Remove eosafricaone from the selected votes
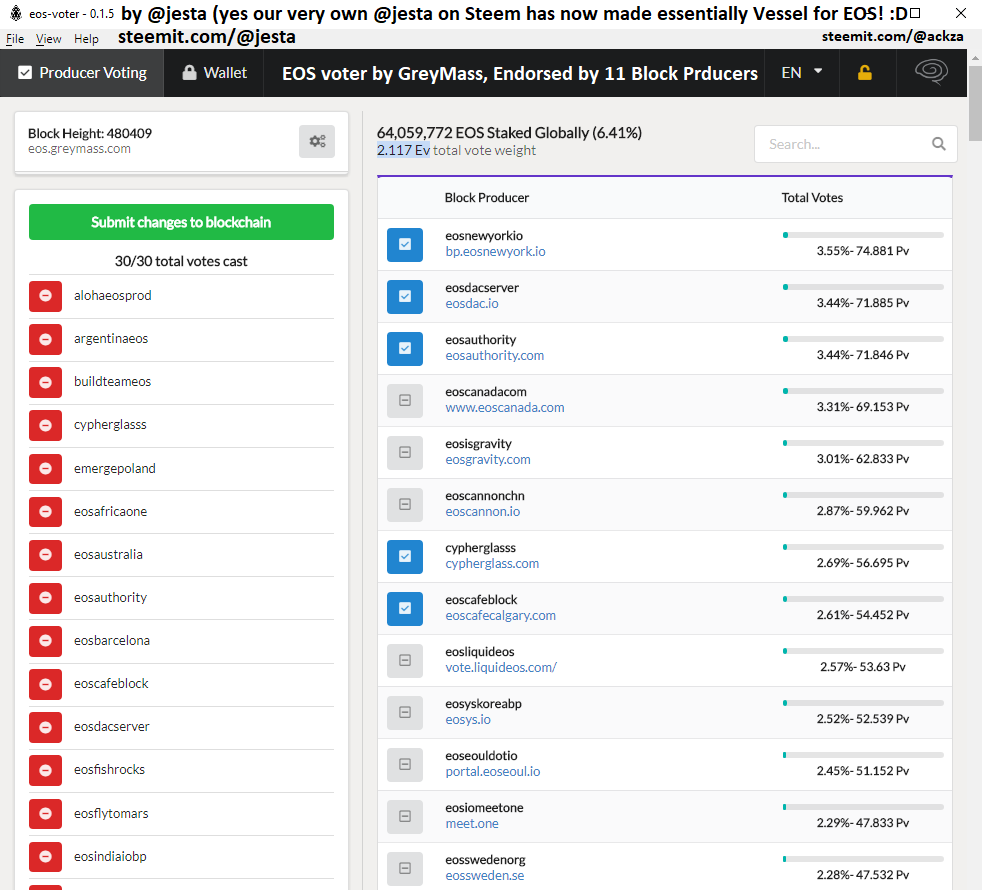The height and width of the screenshot is (891, 982). pyautogui.click(x=46, y=512)
